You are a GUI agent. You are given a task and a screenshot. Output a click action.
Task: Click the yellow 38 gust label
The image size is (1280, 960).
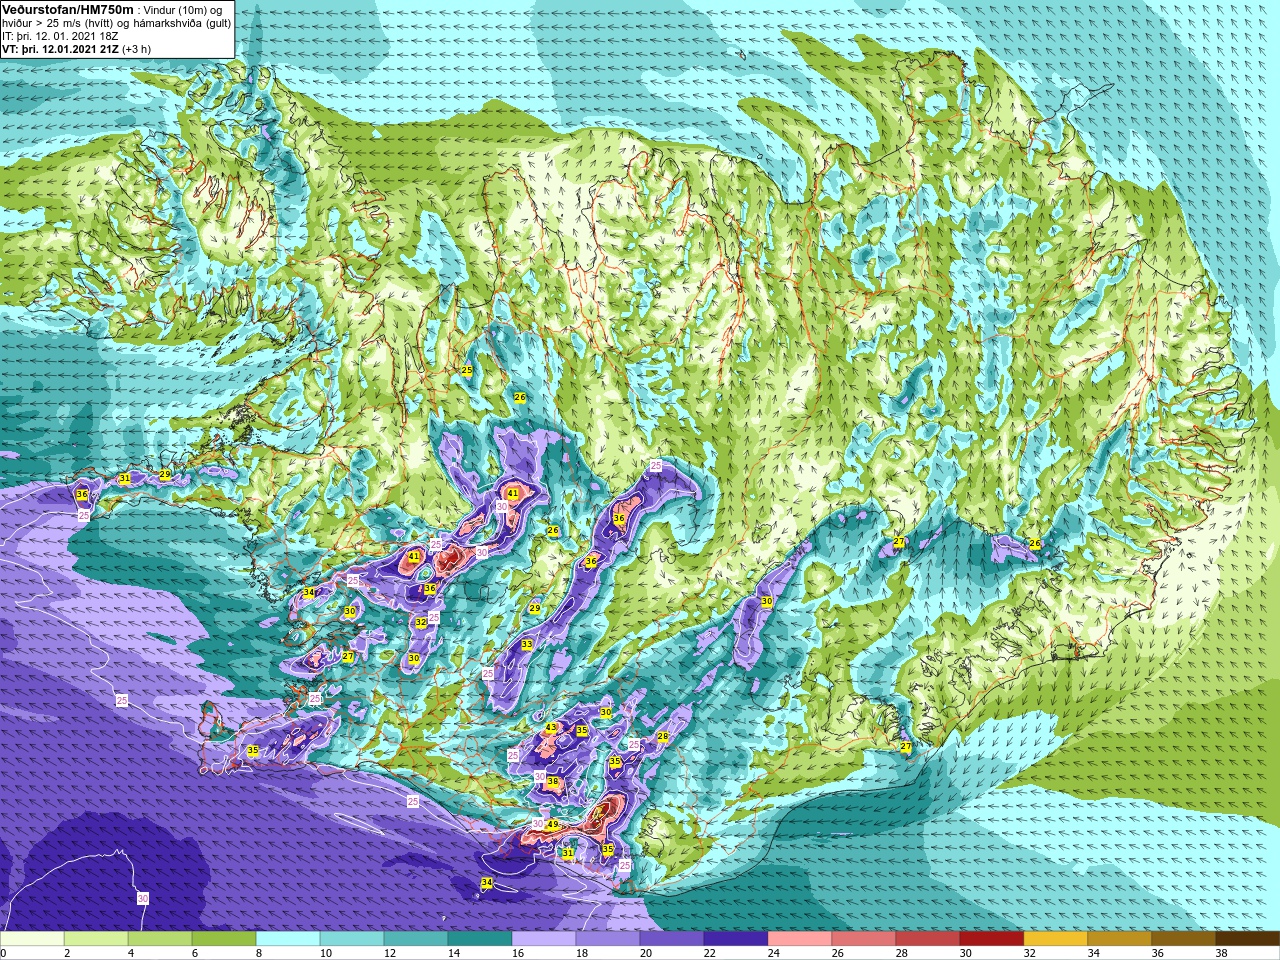tap(553, 782)
